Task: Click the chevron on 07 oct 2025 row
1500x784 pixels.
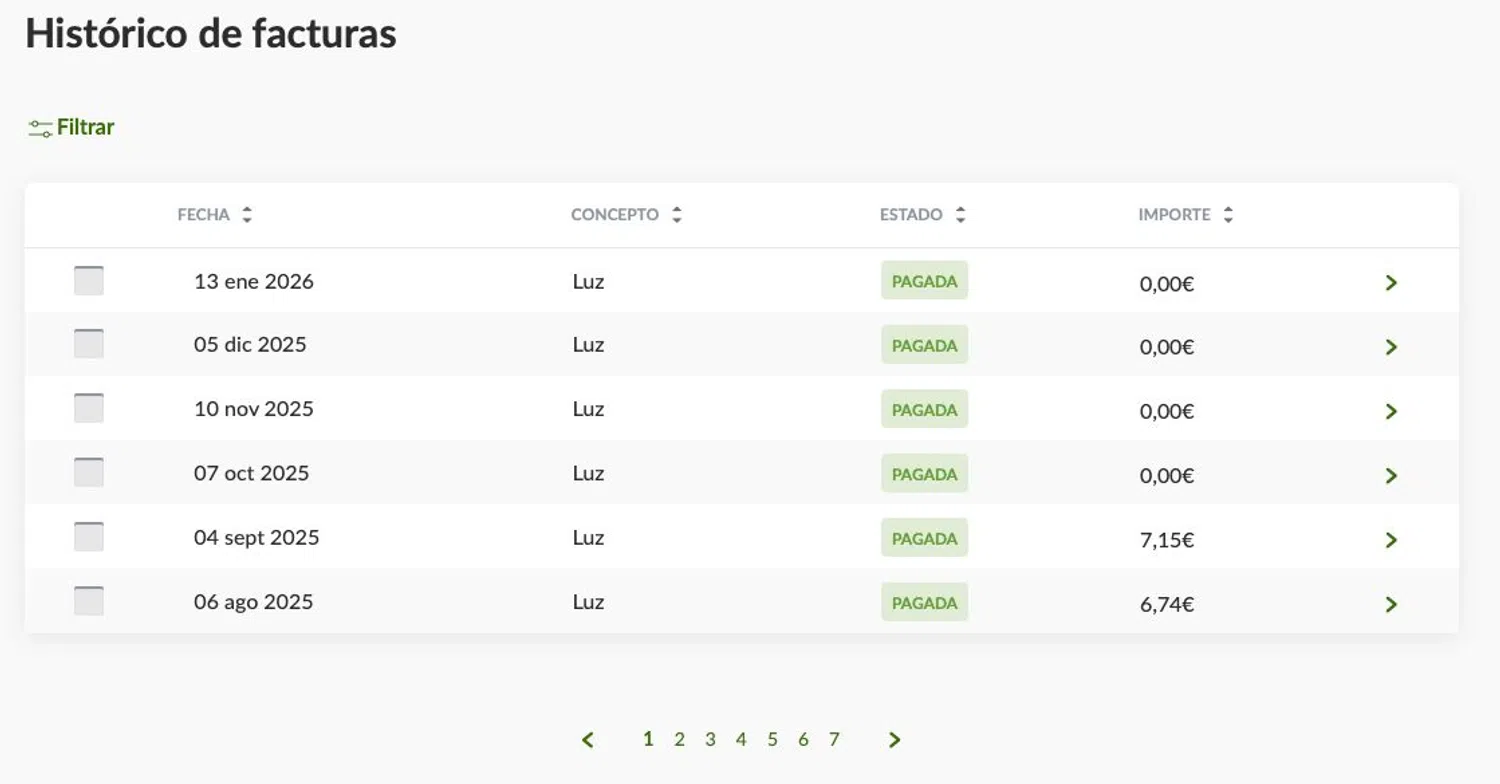Action: pyautogui.click(x=1391, y=476)
